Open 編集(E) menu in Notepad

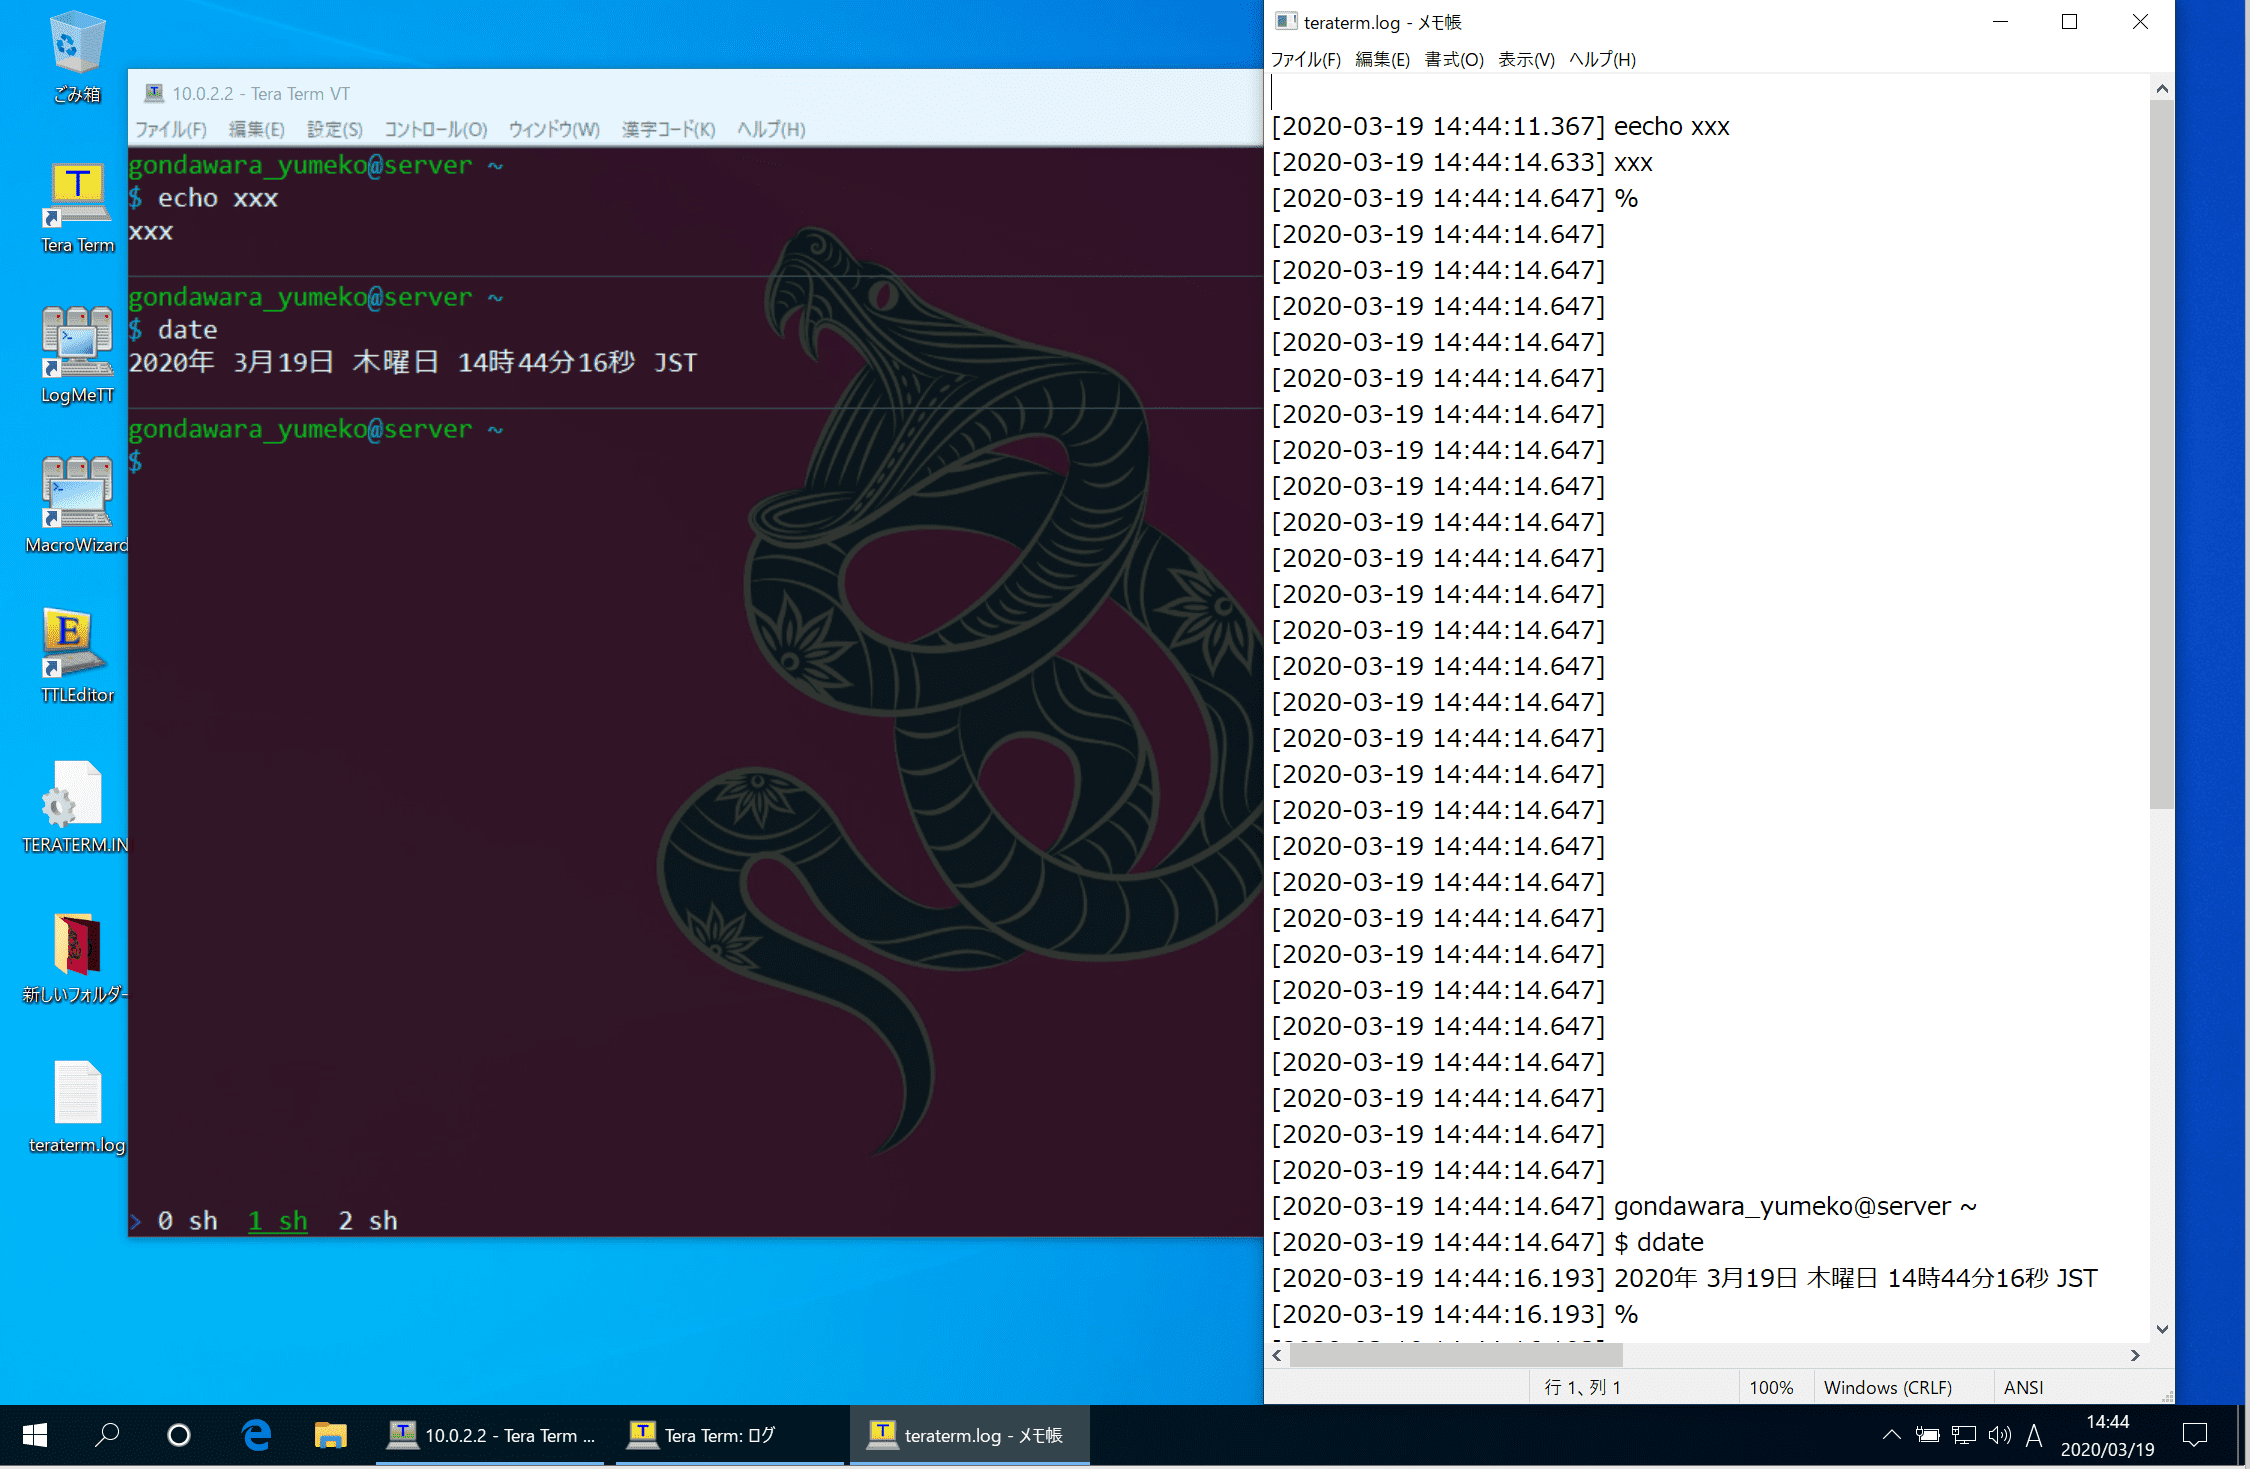1383,59
